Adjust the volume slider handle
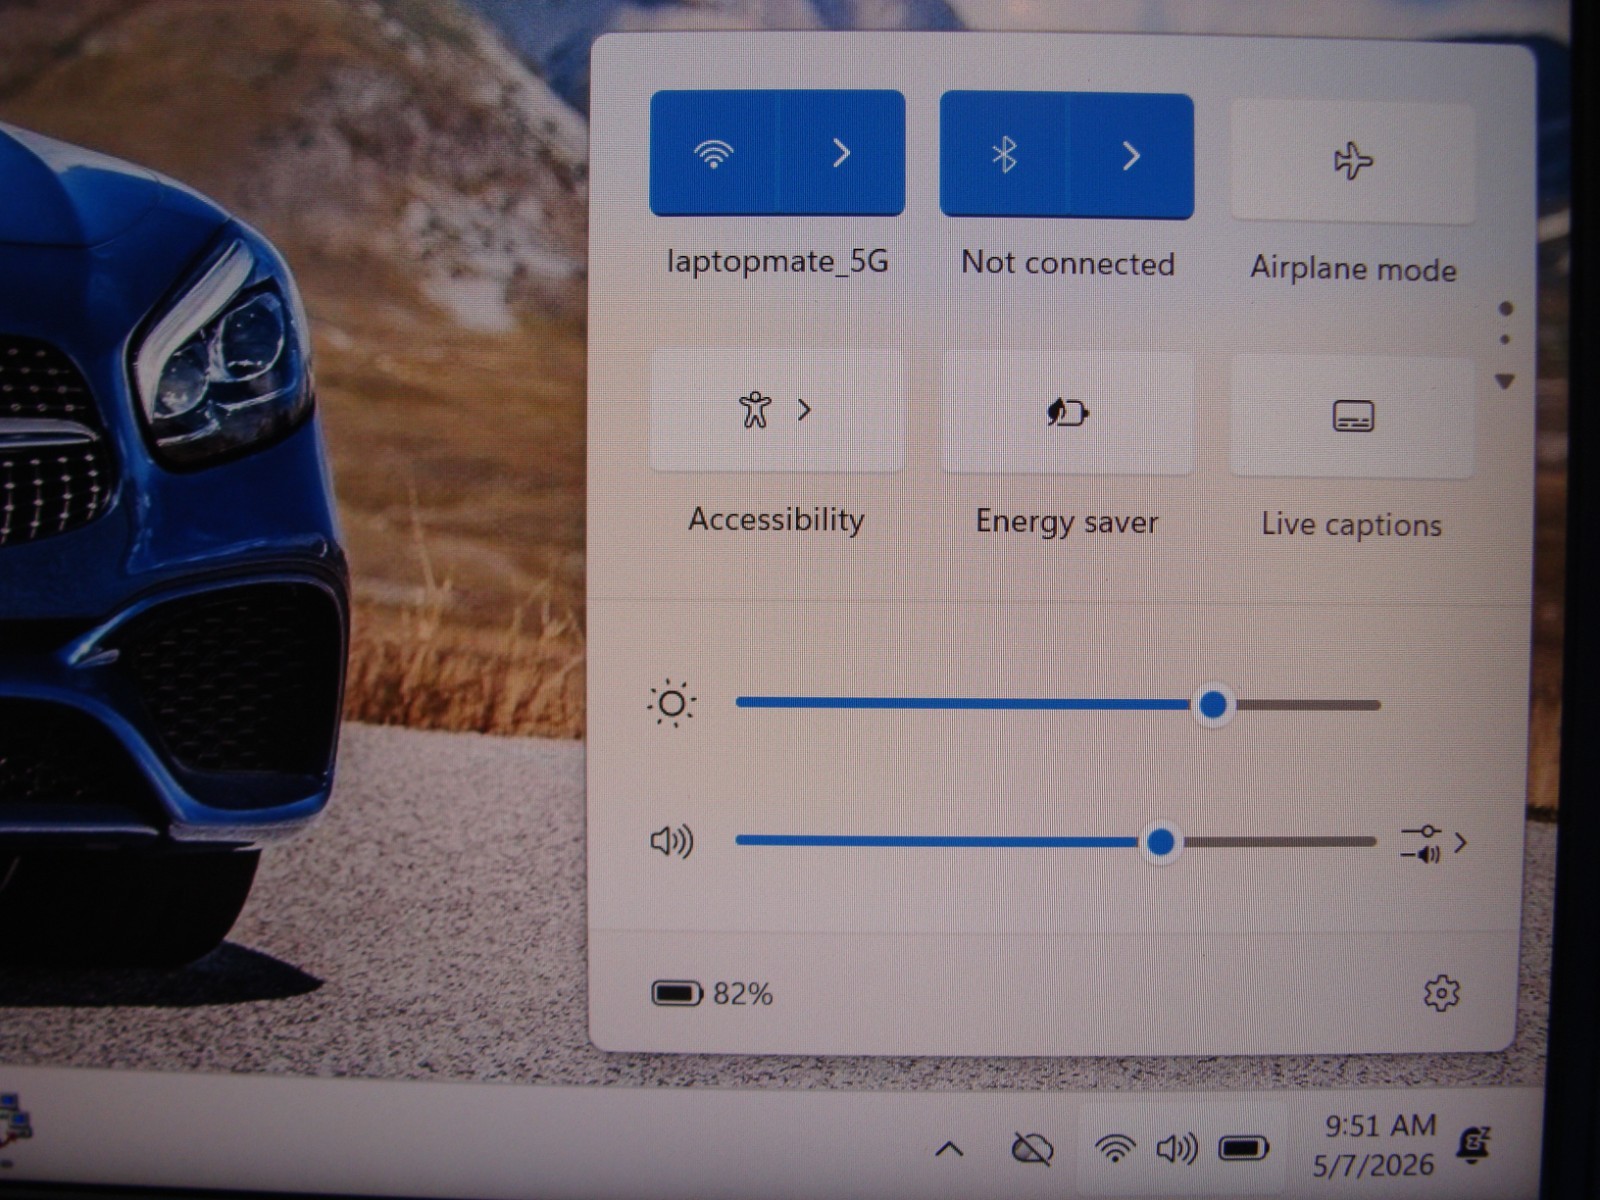Viewport: 1600px width, 1200px height. click(x=1161, y=842)
